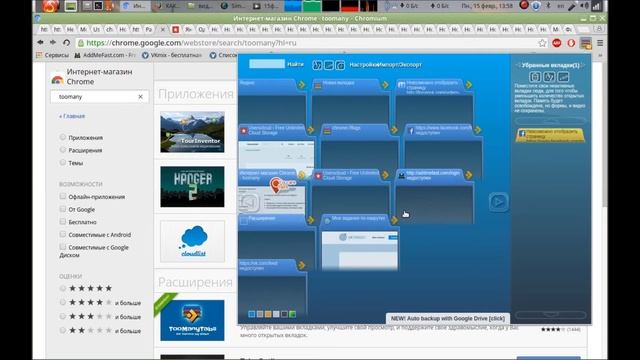
Task: Suspend the facebook.com tab with yellow arrow
Action: pyautogui.click(x=478, y=130)
